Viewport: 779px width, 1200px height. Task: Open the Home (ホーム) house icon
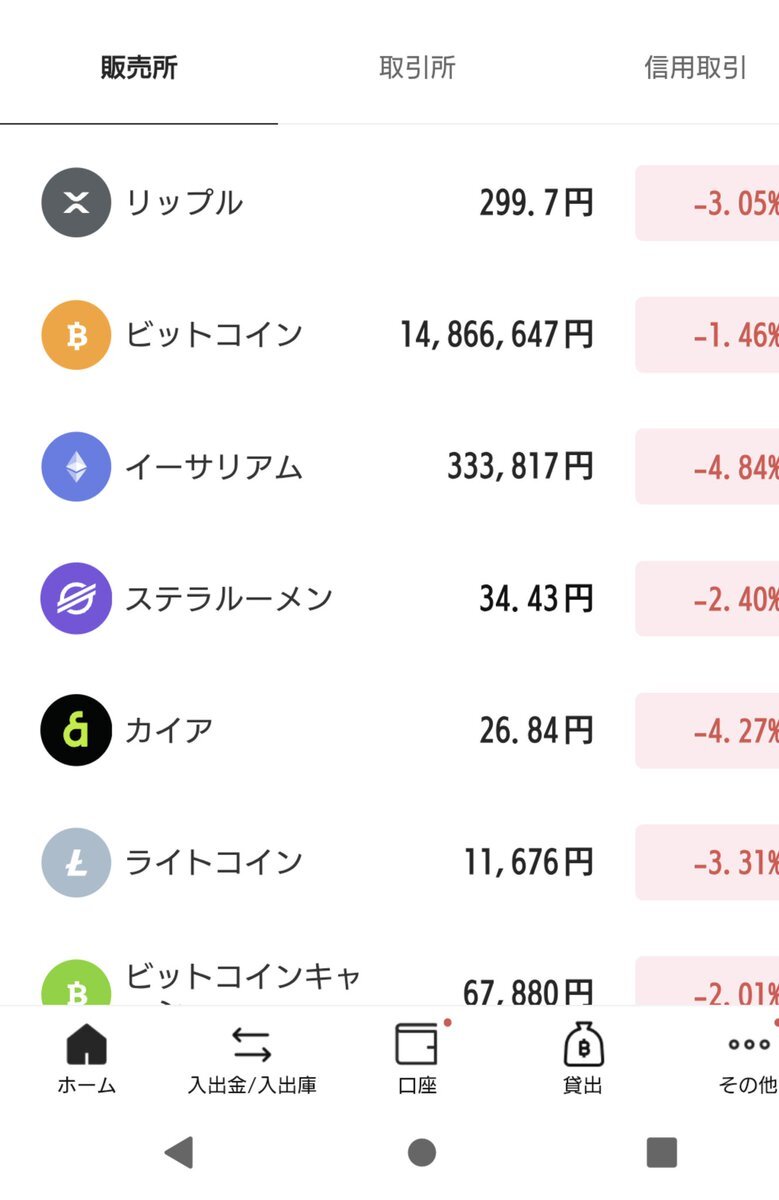click(x=87, y=1045)
